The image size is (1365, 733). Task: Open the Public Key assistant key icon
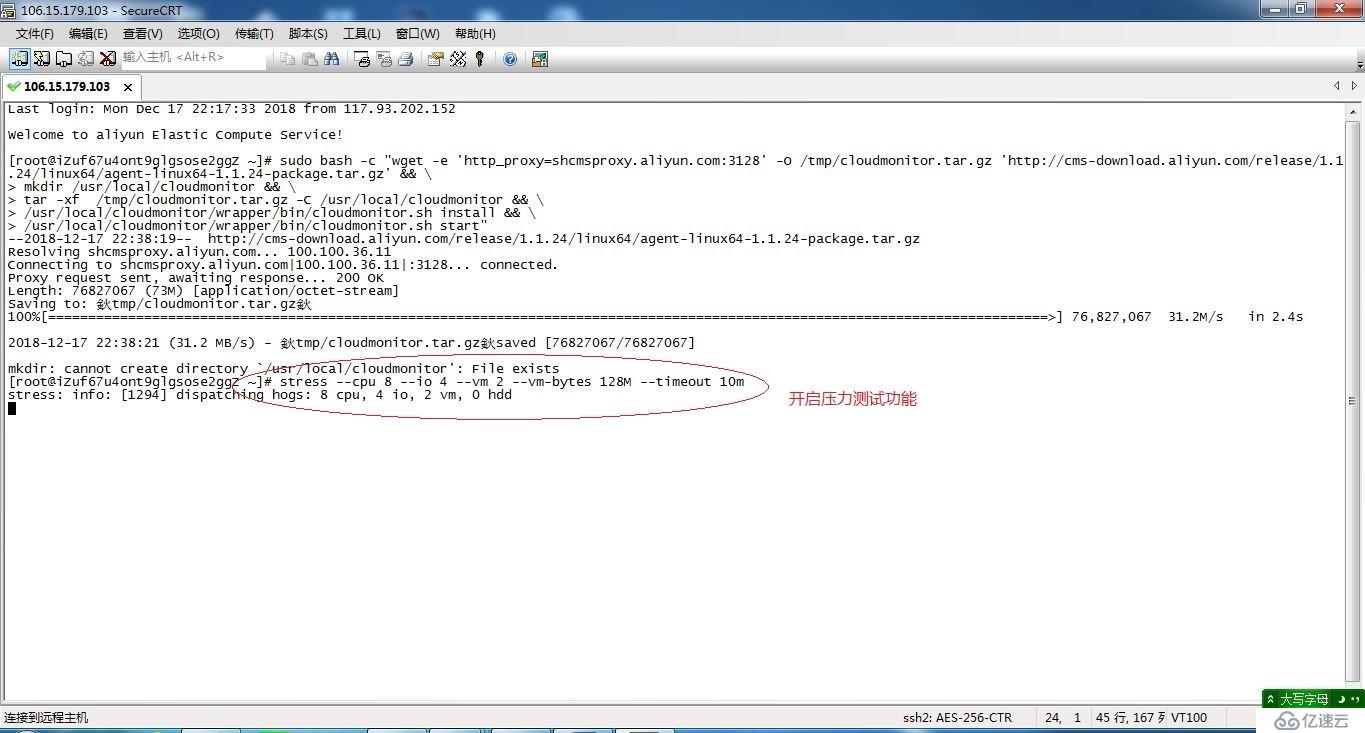coord(480,59)
